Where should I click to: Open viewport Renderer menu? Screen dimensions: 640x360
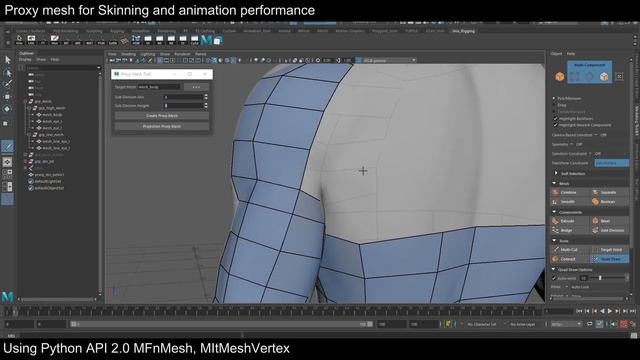(182, 54)
